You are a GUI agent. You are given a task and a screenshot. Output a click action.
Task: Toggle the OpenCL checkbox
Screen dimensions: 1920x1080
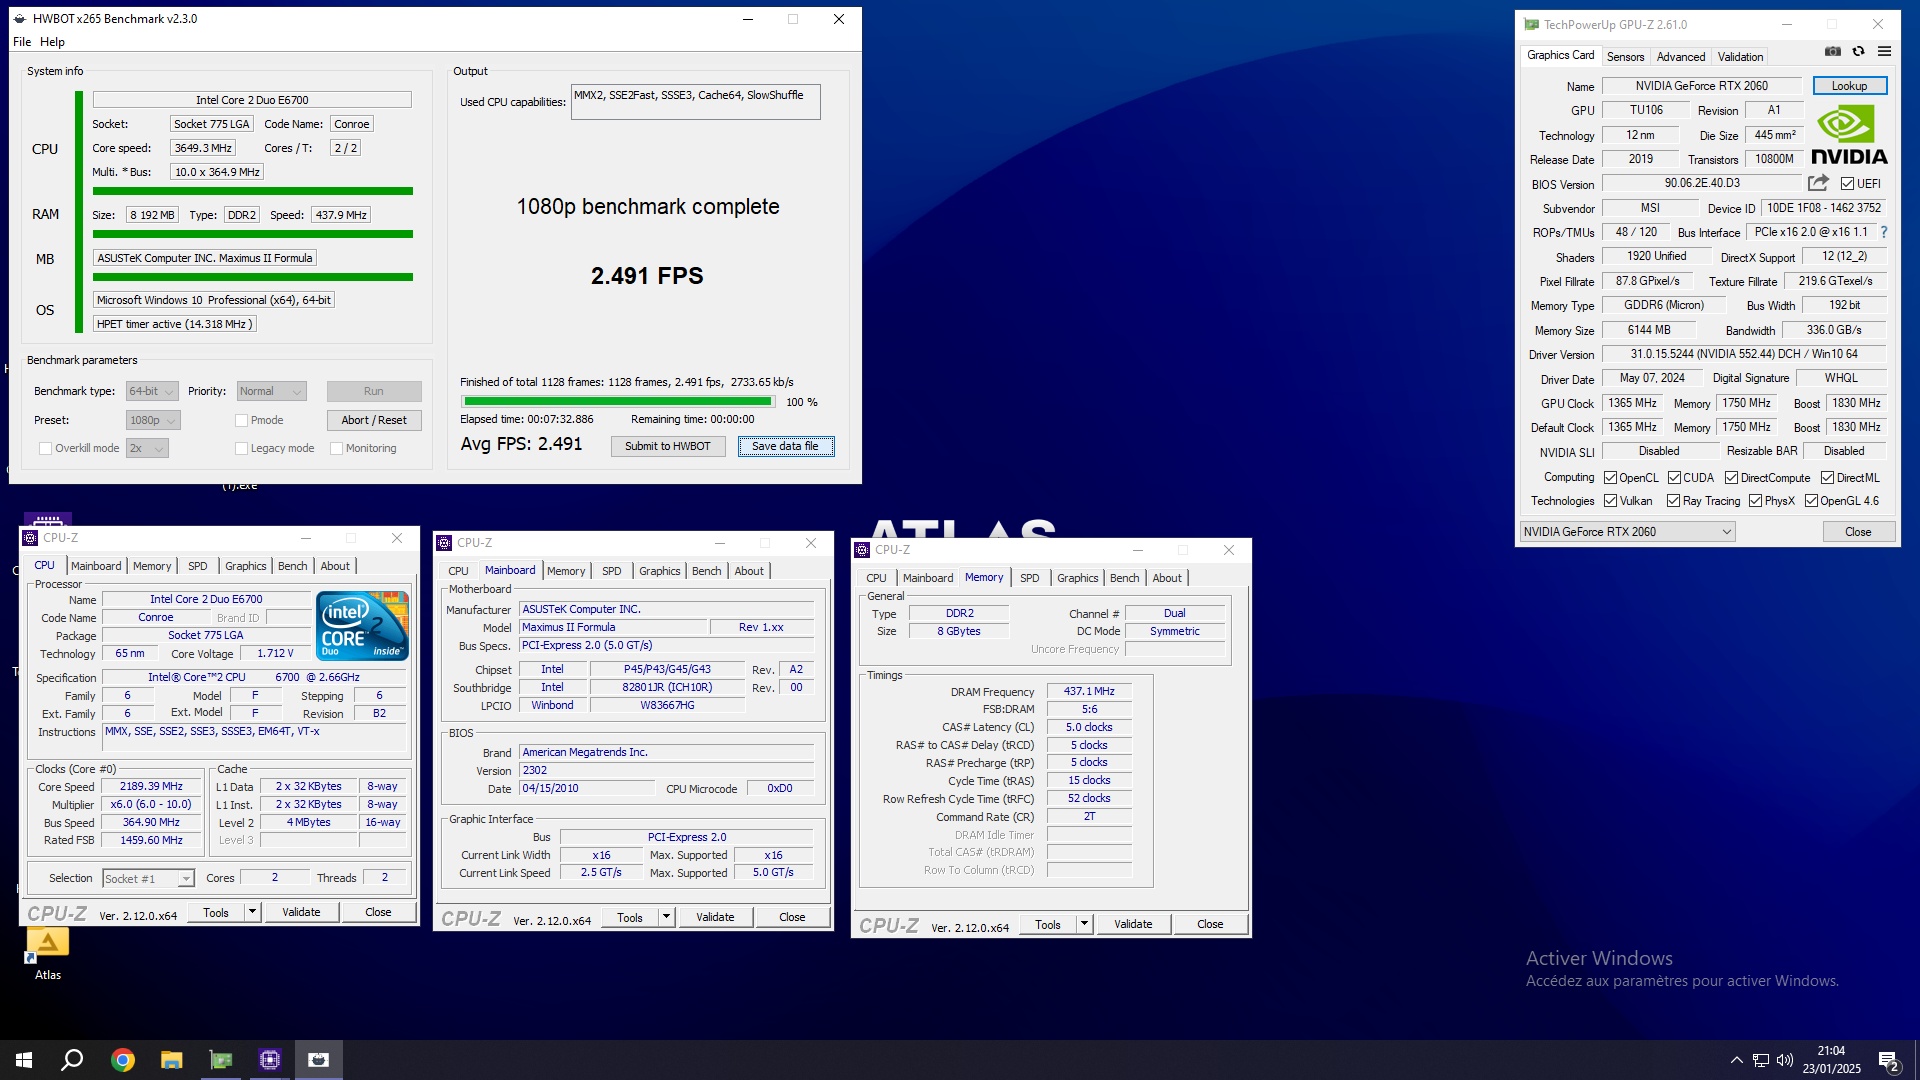(1610, 478)
